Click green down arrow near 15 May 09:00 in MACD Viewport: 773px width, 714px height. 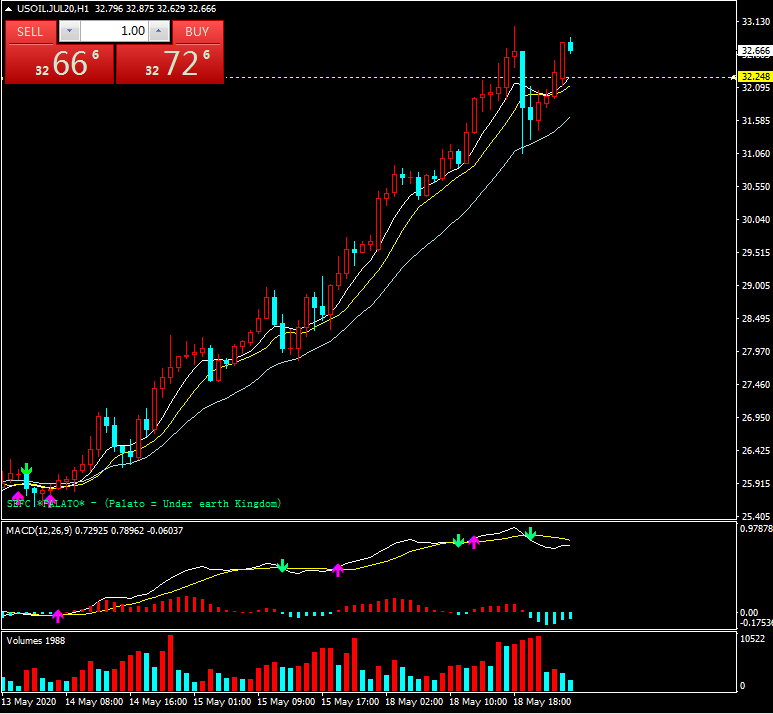point(282,566)
